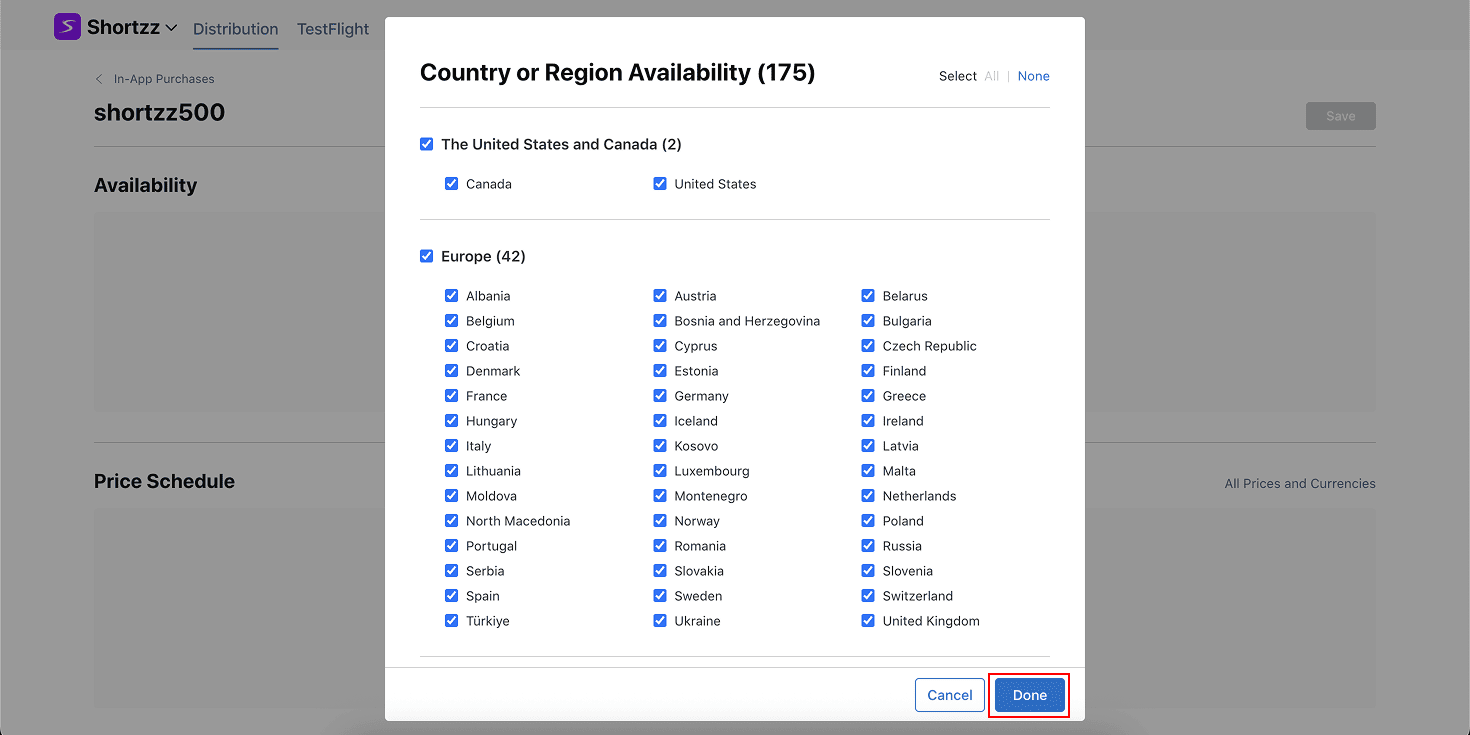Open All Prices and Currencies link

(x=1299, y=484)
